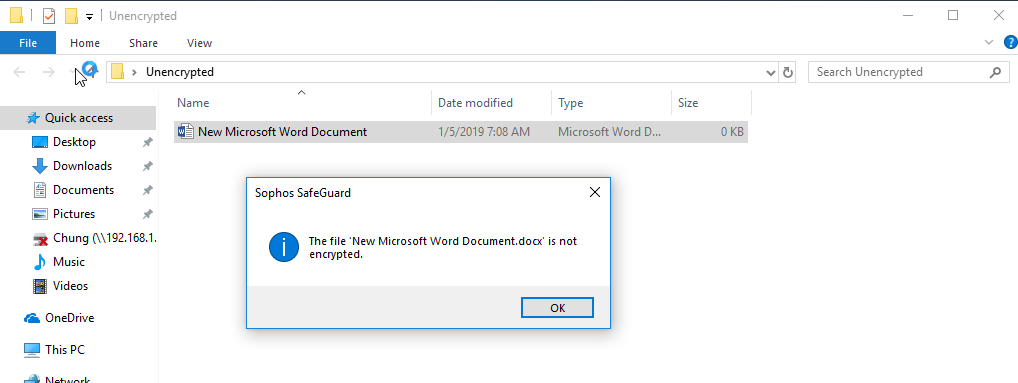Open Pictures in the navigation pane

click(74, 214)
